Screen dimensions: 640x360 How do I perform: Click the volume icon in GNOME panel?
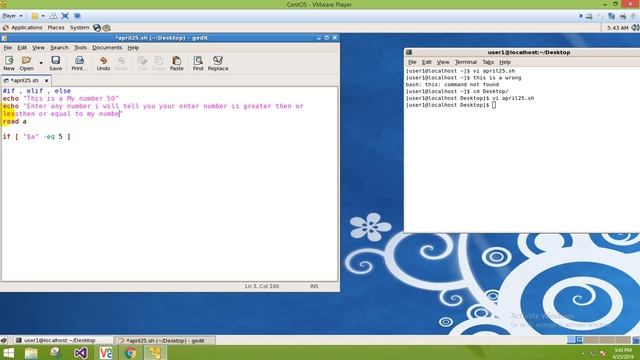[x=635, y=28]
